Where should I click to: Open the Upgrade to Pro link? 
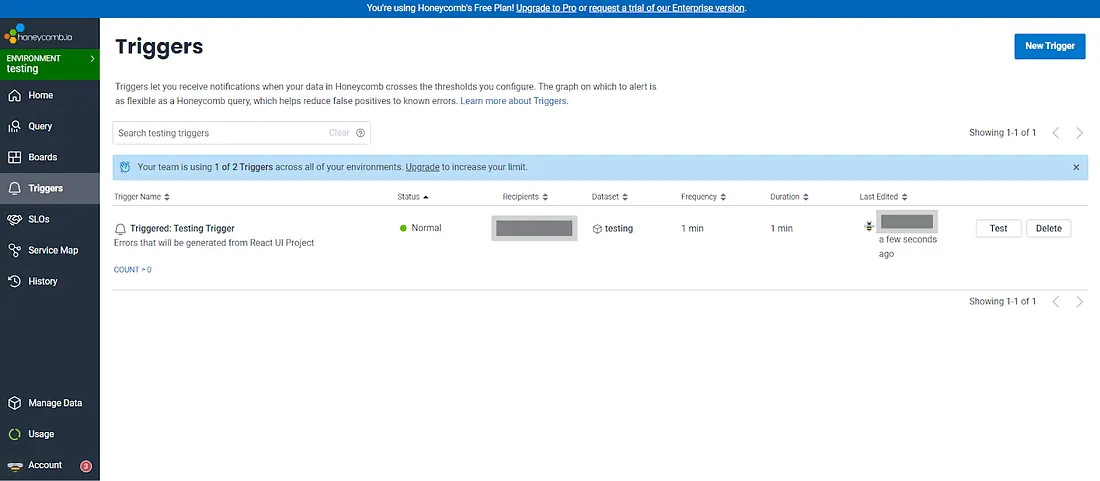tap(552, 8)
